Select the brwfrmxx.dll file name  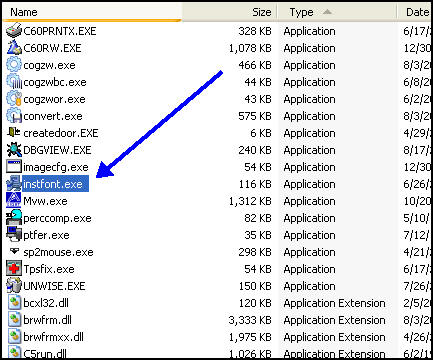(x=53, y=337)
